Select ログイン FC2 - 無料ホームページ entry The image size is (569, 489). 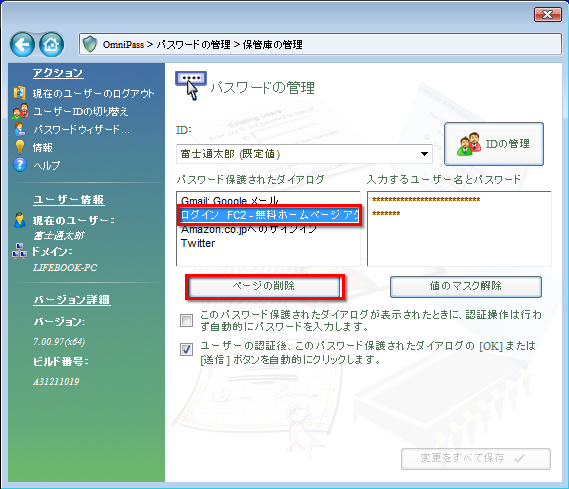click(x=270, y=215)
